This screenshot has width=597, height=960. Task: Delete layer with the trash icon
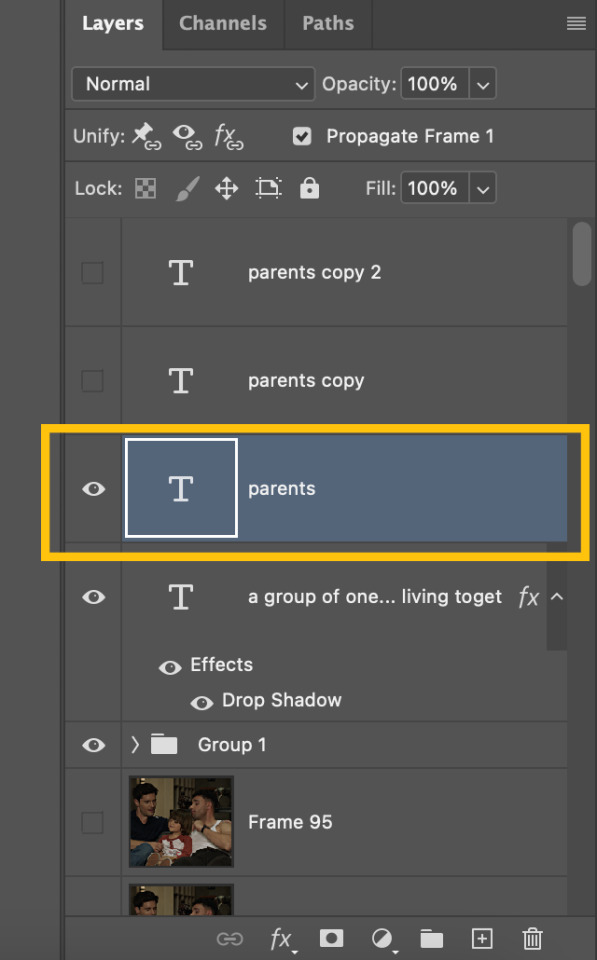[x=532, y=939]
